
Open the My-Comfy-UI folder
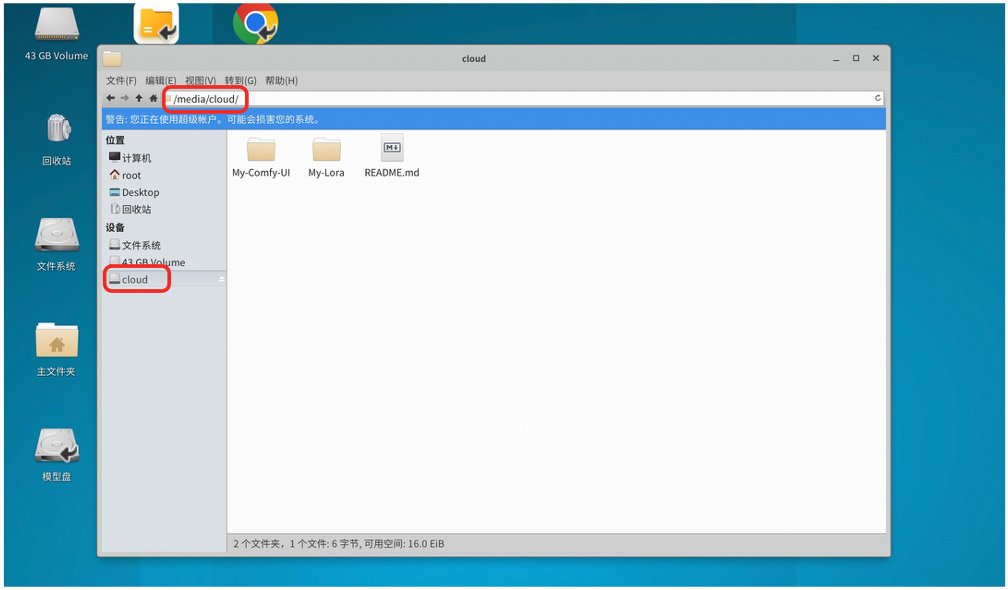(x=261, y=150)
